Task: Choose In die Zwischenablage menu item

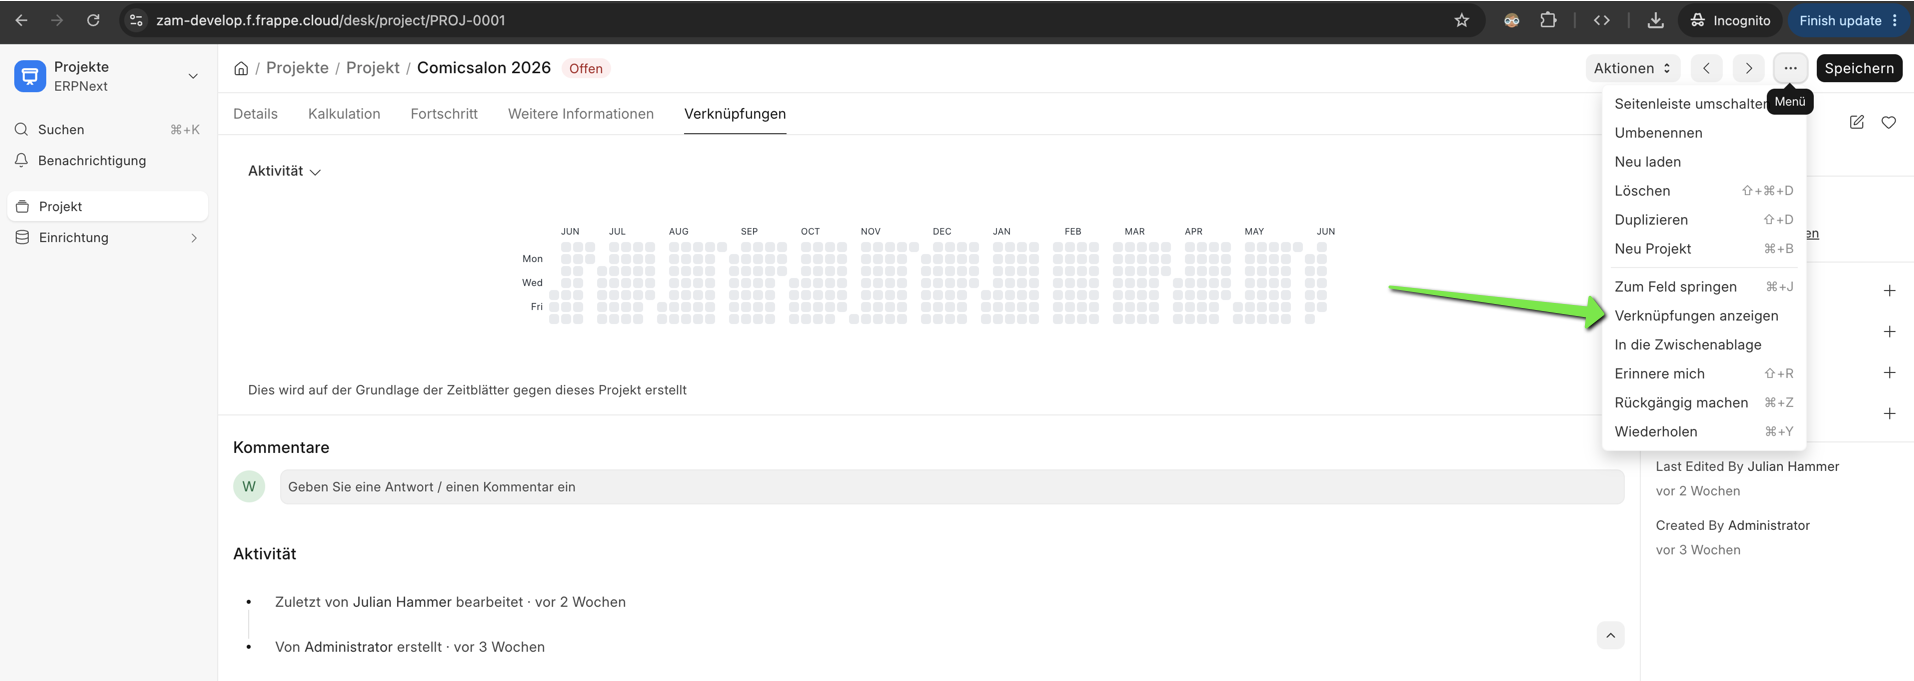Action: pos(1703,345)
